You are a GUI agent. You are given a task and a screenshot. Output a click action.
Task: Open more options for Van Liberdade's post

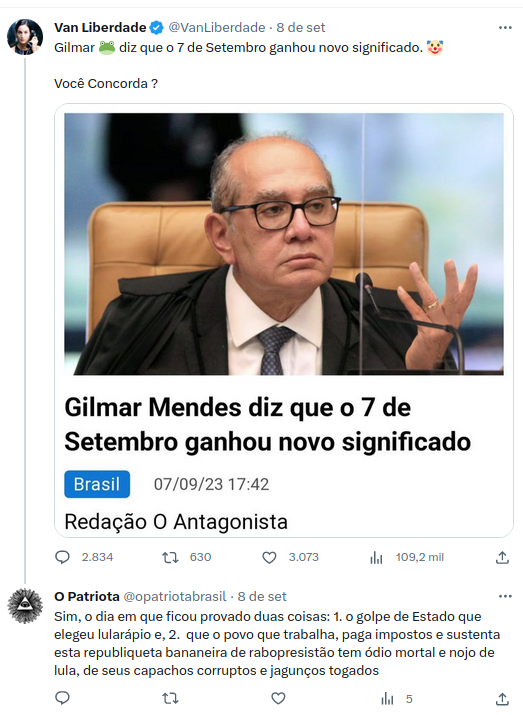[505, 28]
